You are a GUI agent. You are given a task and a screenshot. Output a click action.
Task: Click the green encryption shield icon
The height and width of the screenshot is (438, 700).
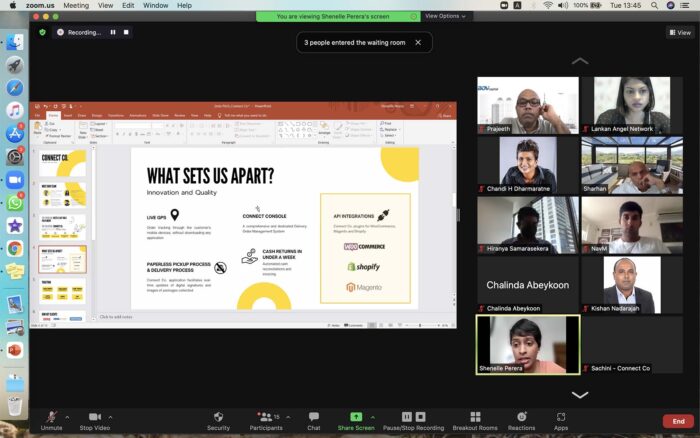pyautogui.click(x=41, y=32)
